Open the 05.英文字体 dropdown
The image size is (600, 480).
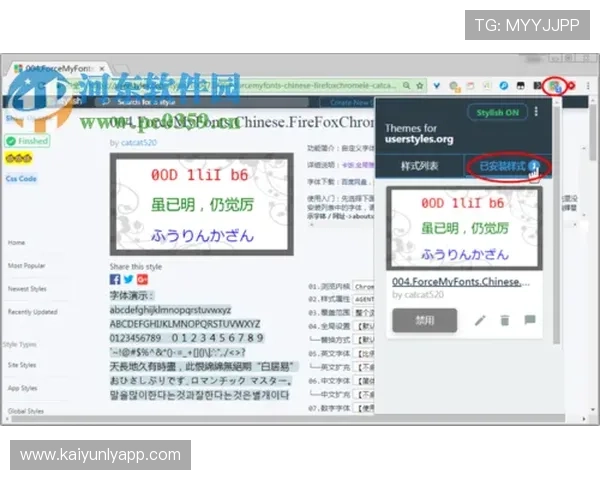(363, 353)
